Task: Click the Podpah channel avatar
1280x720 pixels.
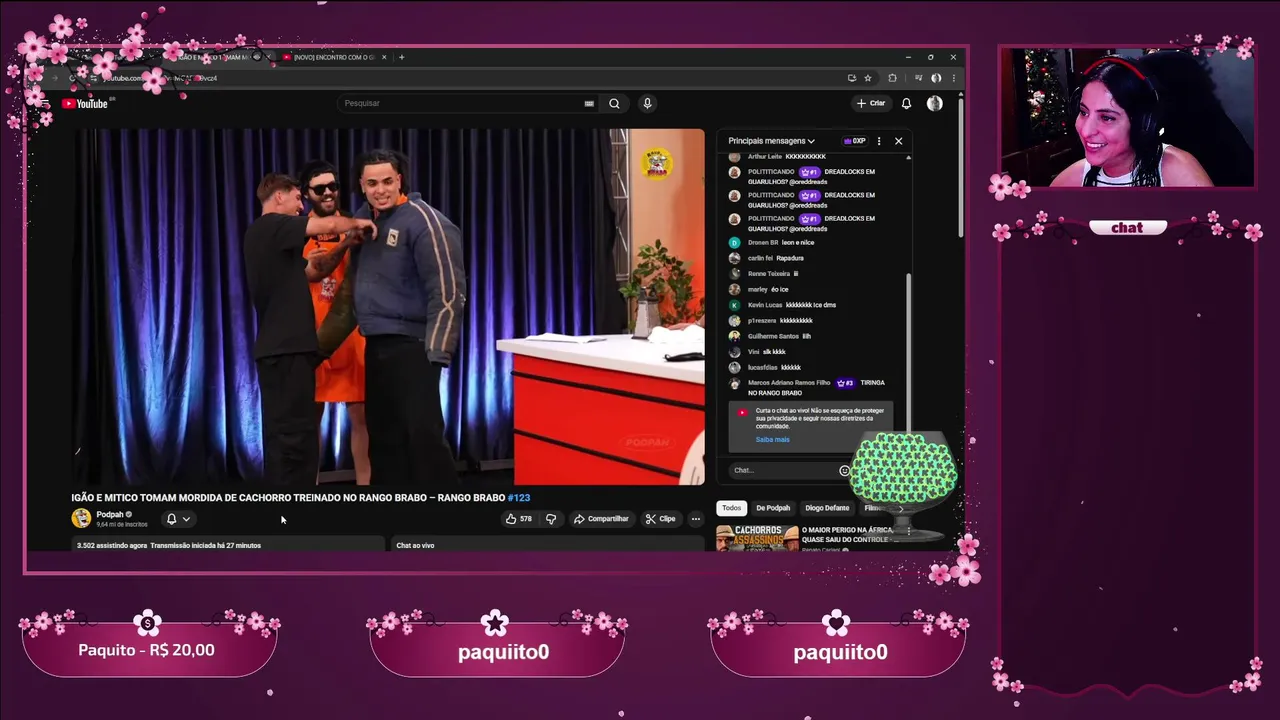Action: [81, 518]
